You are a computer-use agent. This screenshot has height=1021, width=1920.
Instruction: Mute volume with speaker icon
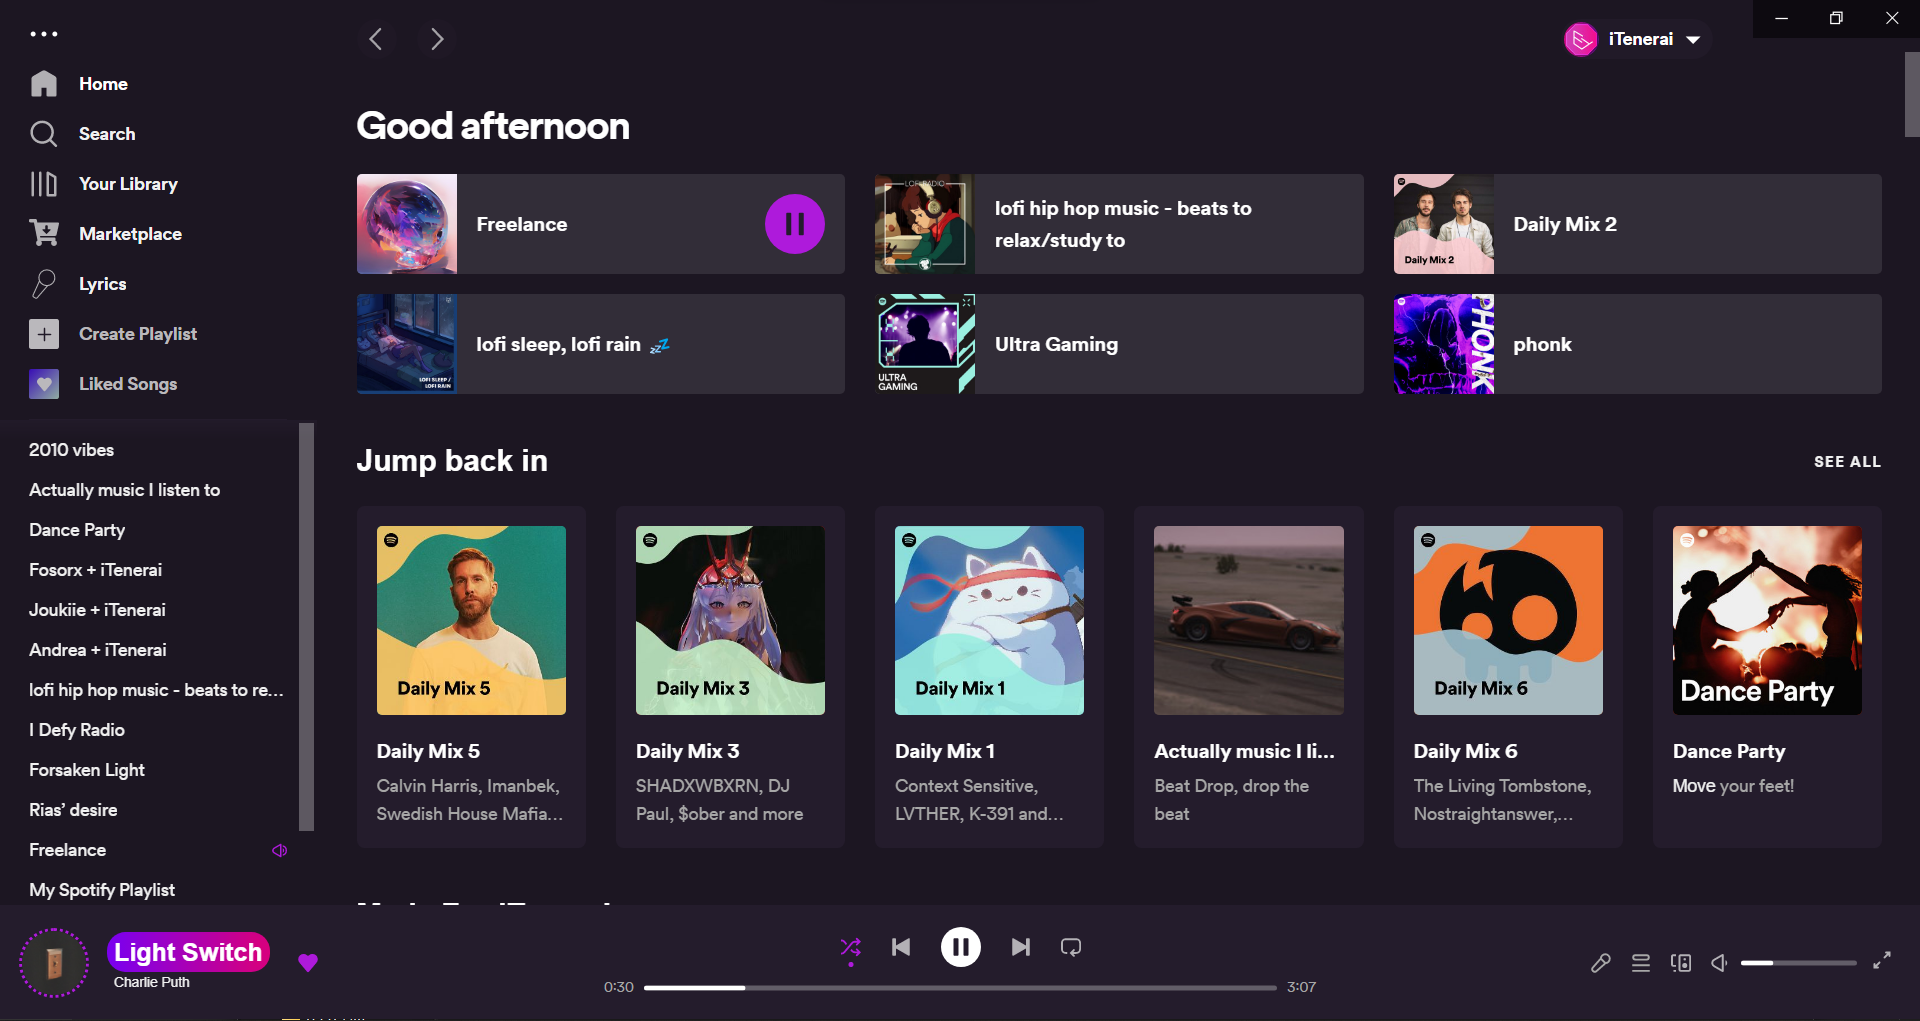pos(1719,963)
